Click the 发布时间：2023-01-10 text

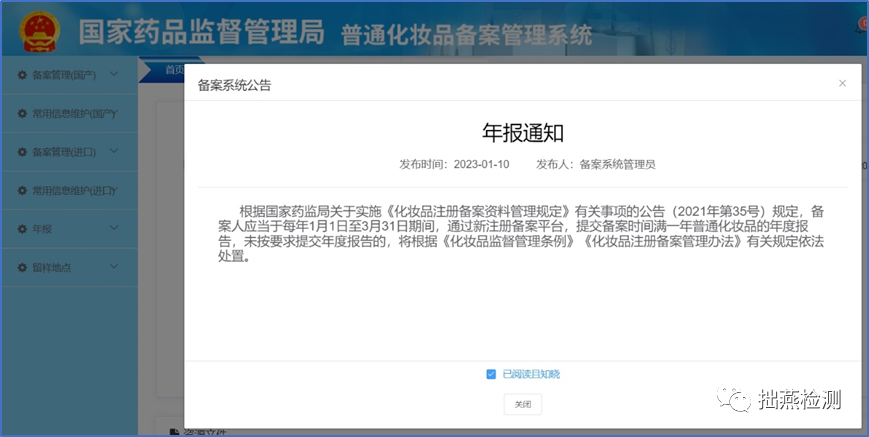coord(454,164)
